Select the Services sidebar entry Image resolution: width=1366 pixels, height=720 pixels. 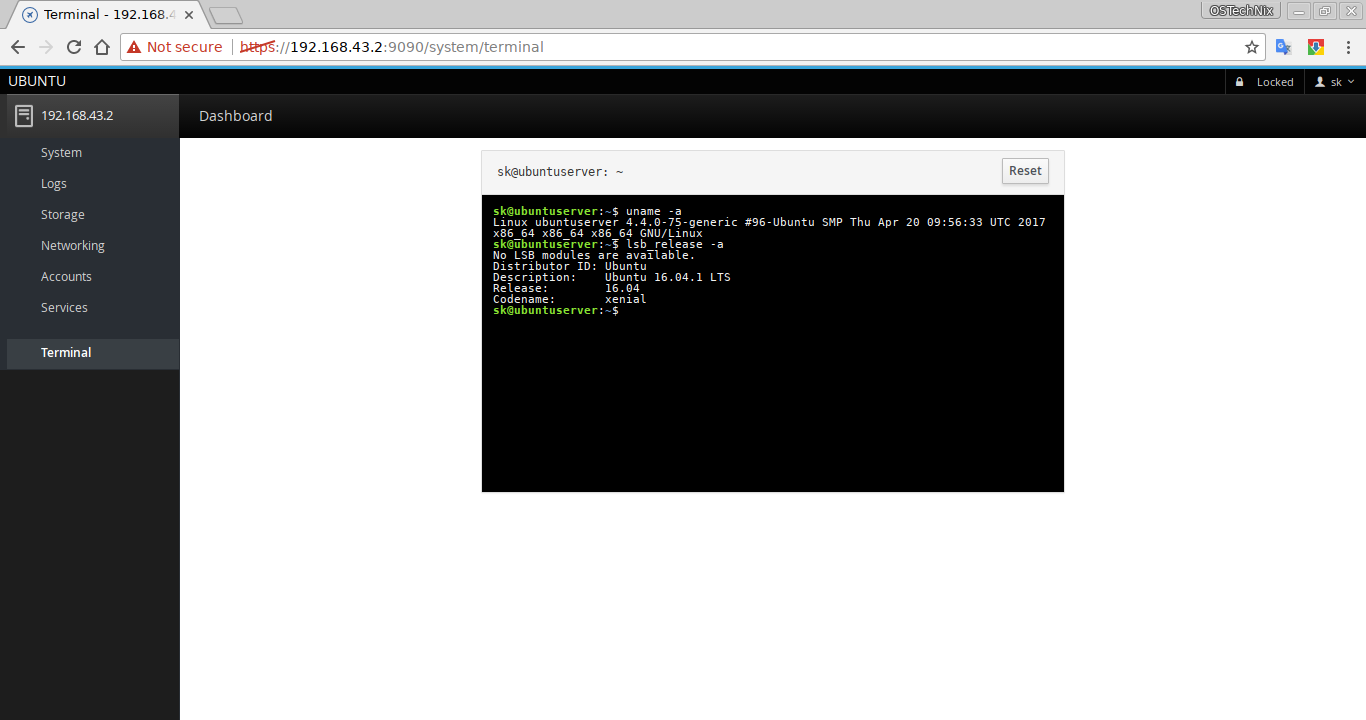64,307
